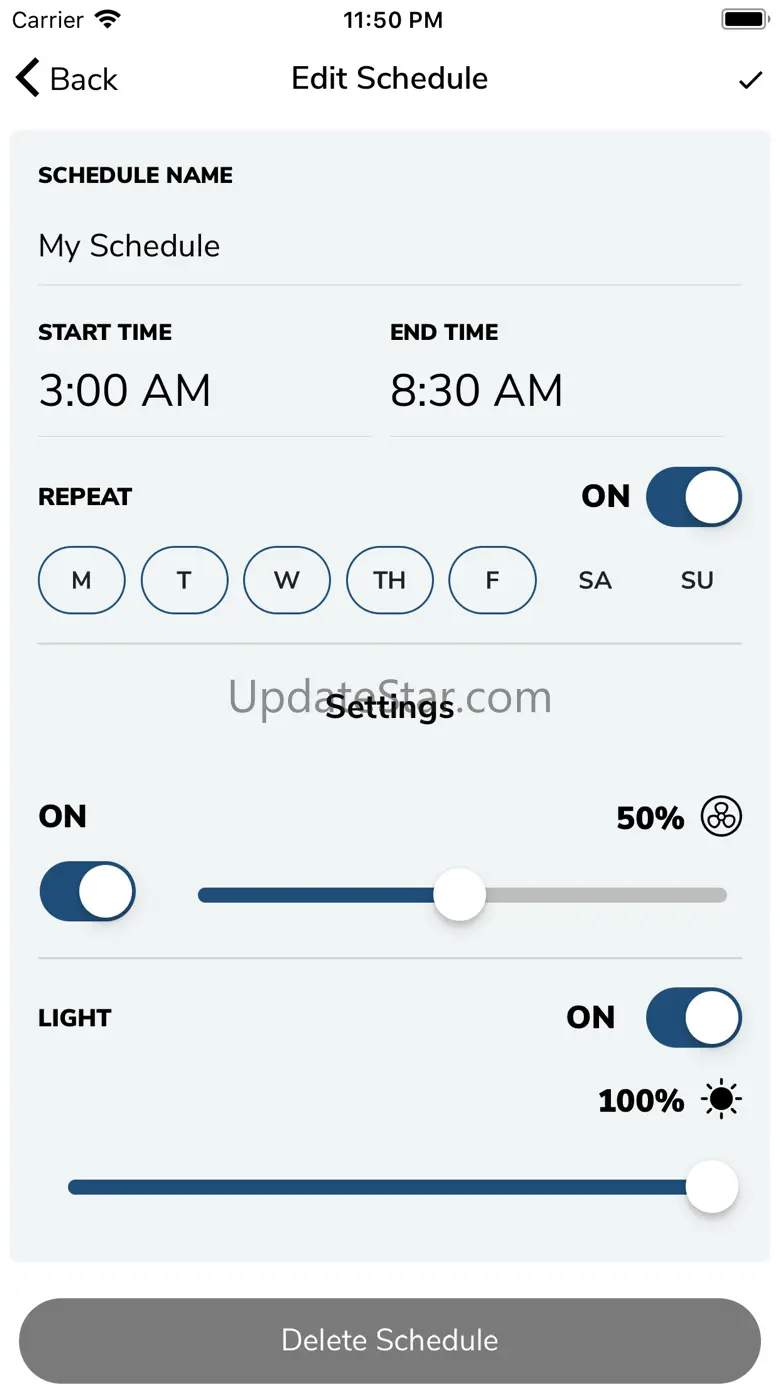Tap the light brightness sun icon

[721, 1100]
